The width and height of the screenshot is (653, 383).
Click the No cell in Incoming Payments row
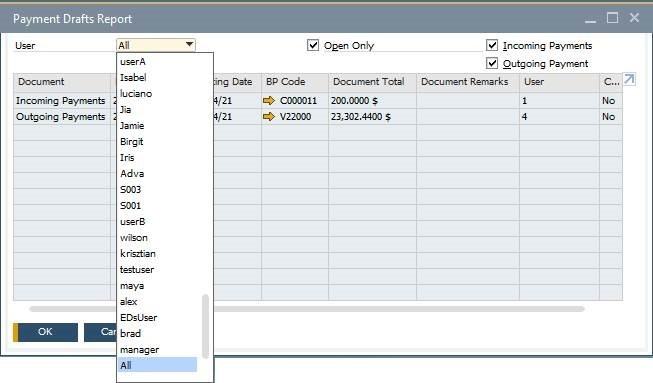tap(611, 101)
